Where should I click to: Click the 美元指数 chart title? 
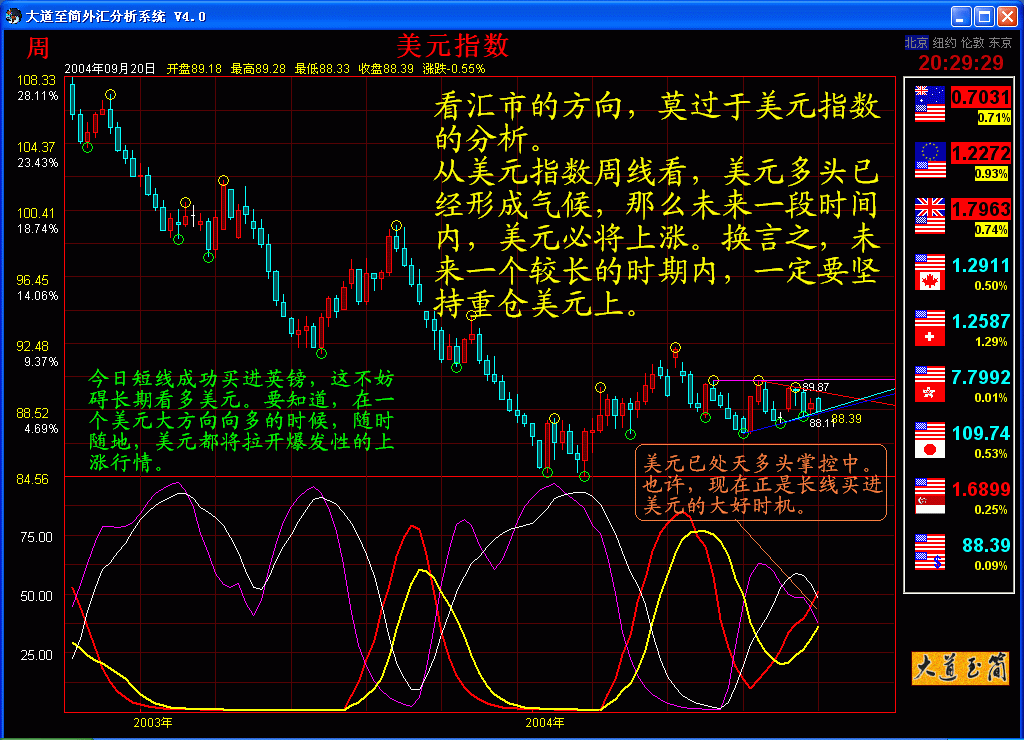click(x=452, y=46)
